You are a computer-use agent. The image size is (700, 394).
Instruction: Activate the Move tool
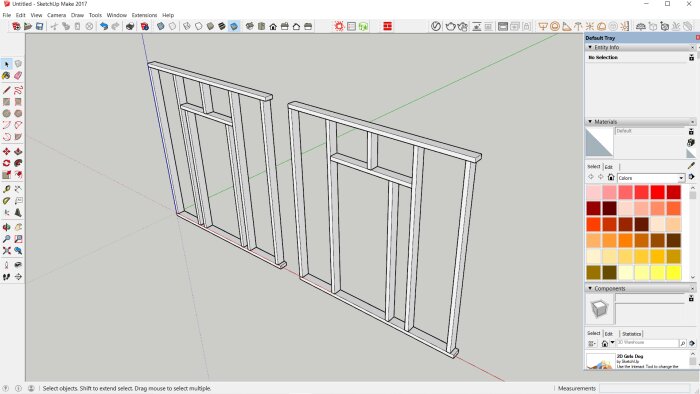click(x=6, y=152)
